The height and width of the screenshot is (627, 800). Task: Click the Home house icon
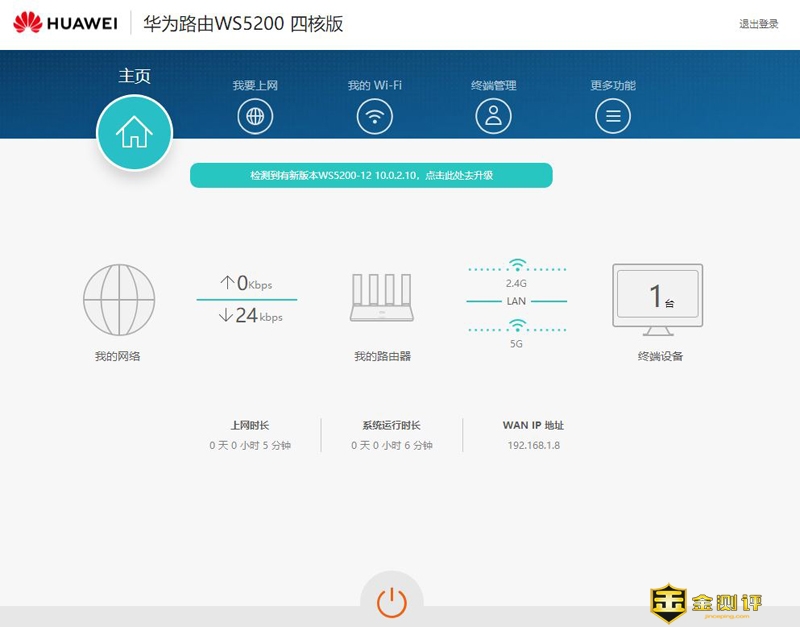point(134,133)
